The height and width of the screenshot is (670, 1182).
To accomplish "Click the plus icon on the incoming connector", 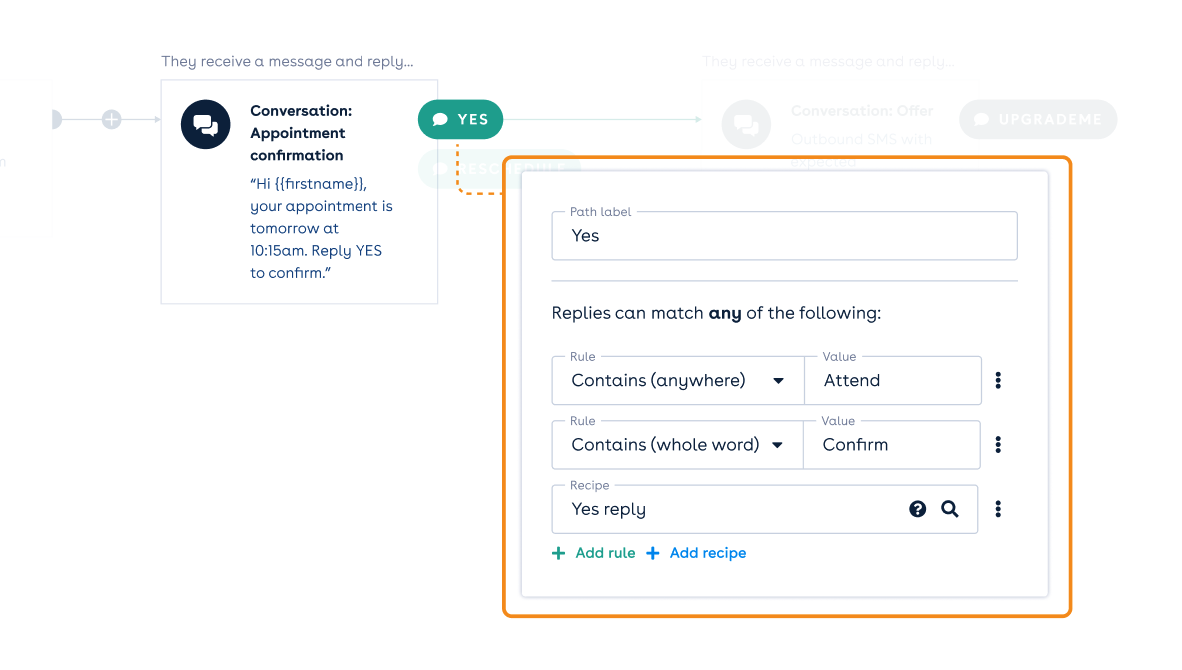I will pos(110,118).
